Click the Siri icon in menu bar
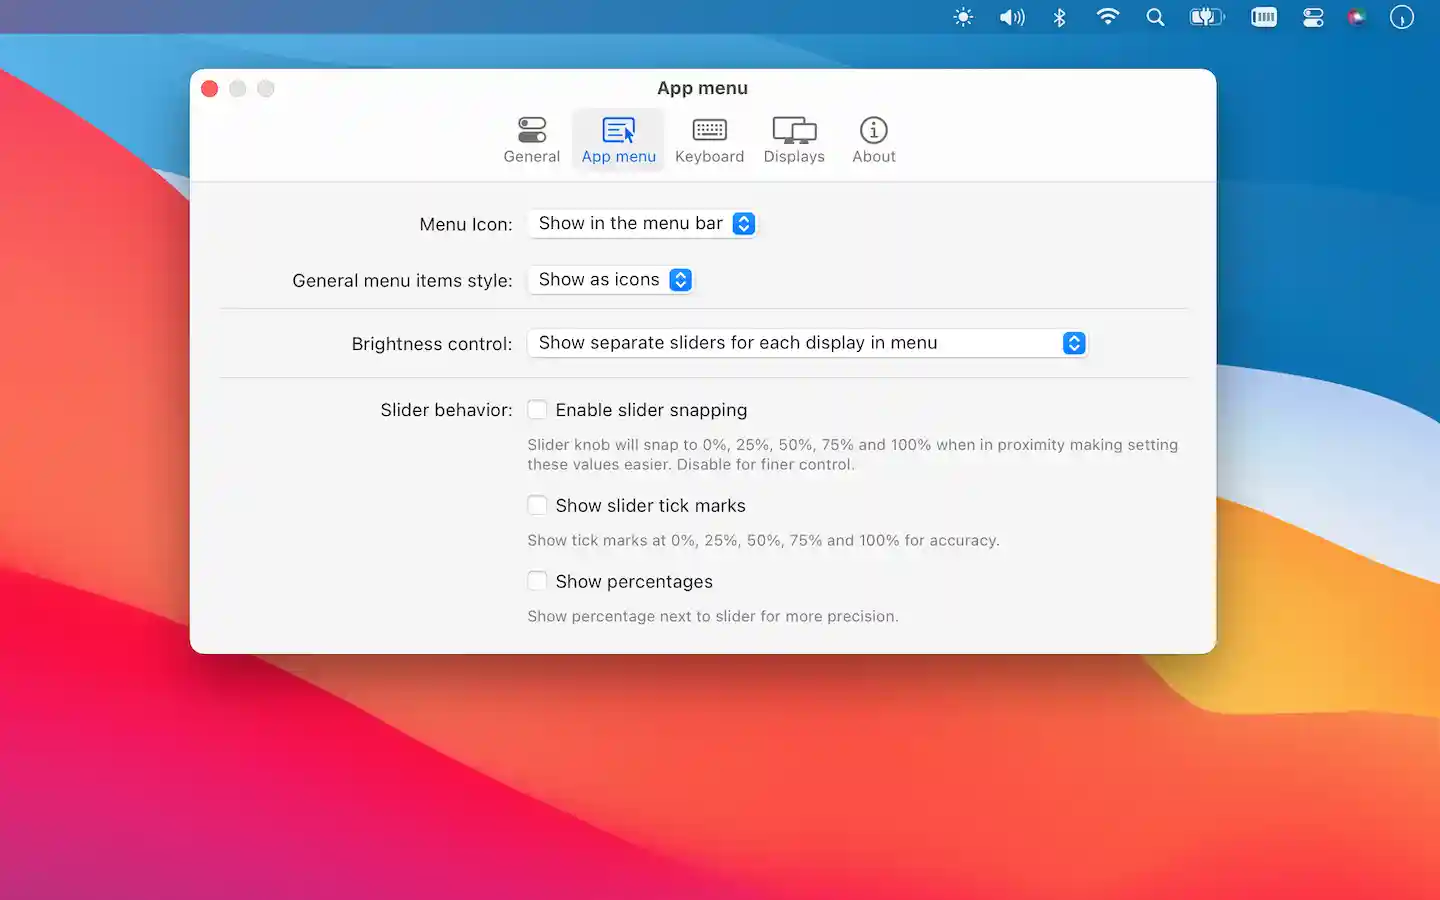The height and width of the screenshot is (900, 1440). [1356, 17]
